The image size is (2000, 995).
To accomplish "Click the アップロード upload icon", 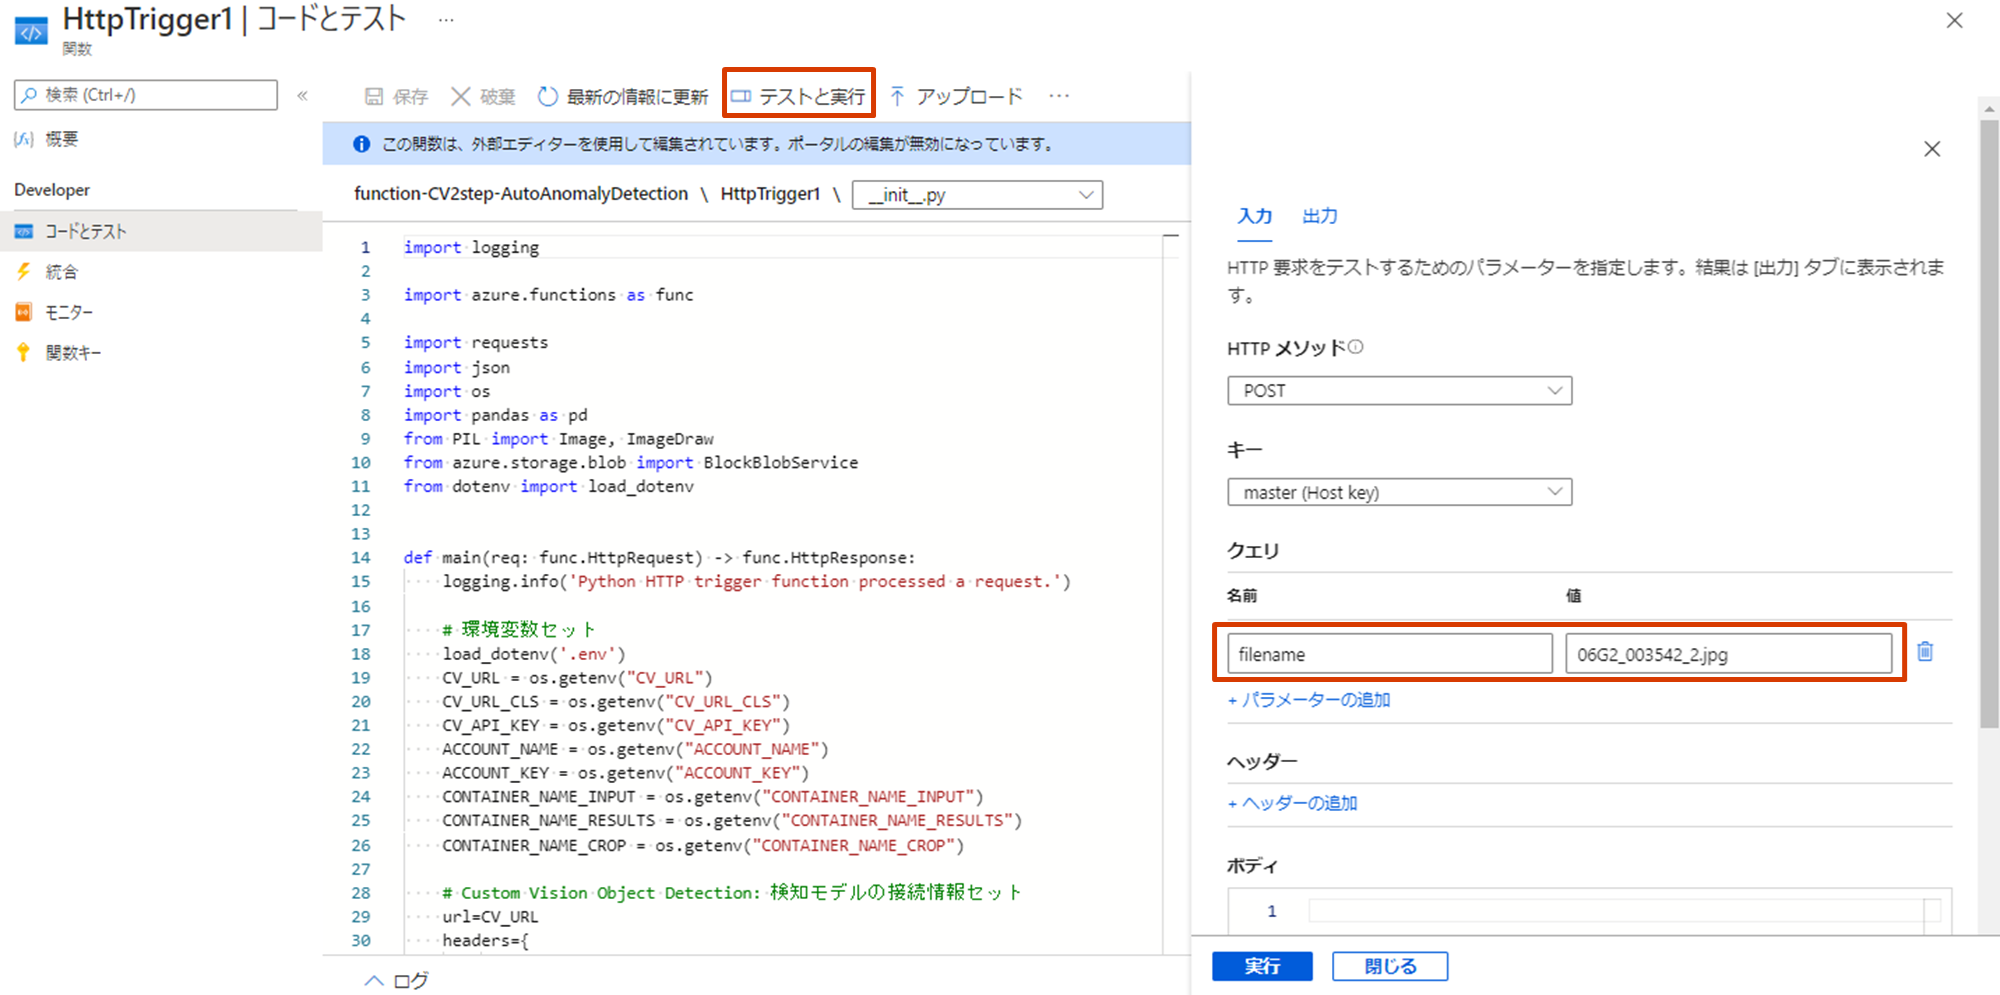I will 898,96.
